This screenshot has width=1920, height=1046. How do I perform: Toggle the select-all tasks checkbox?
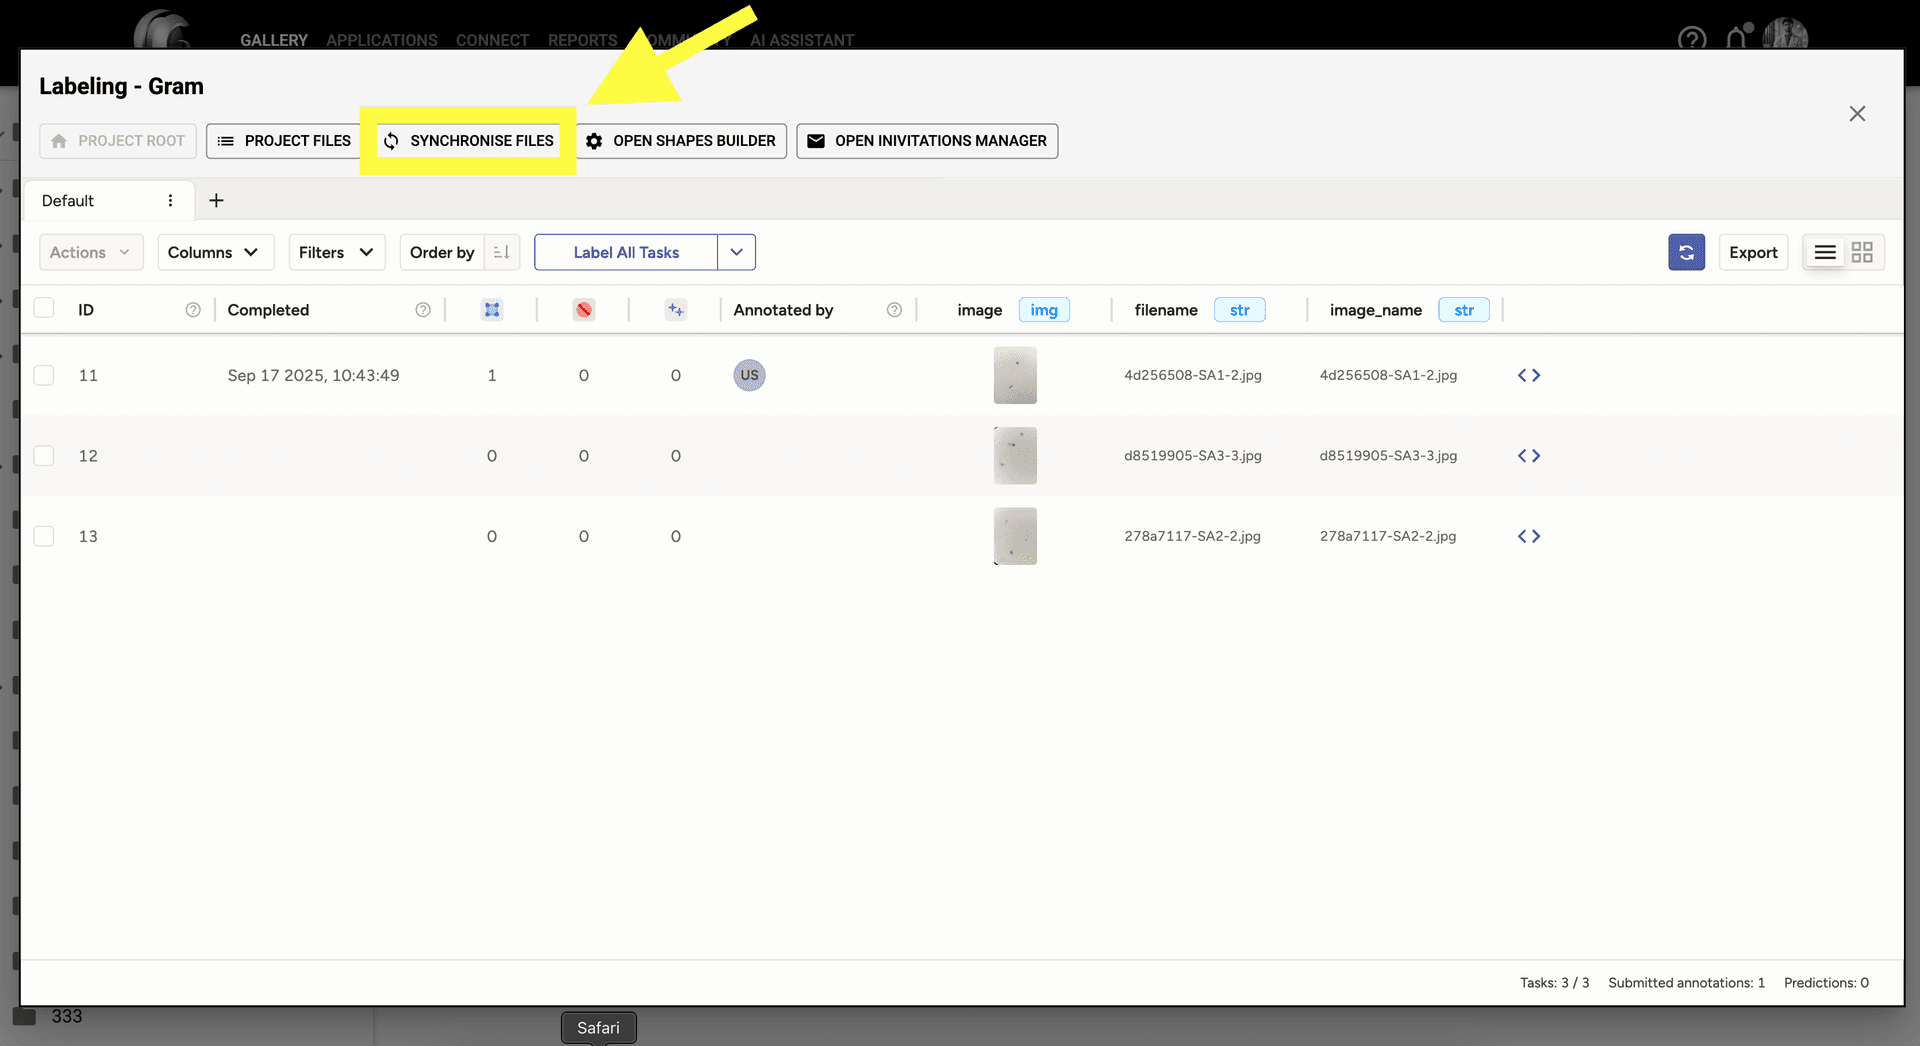(44, 308)
